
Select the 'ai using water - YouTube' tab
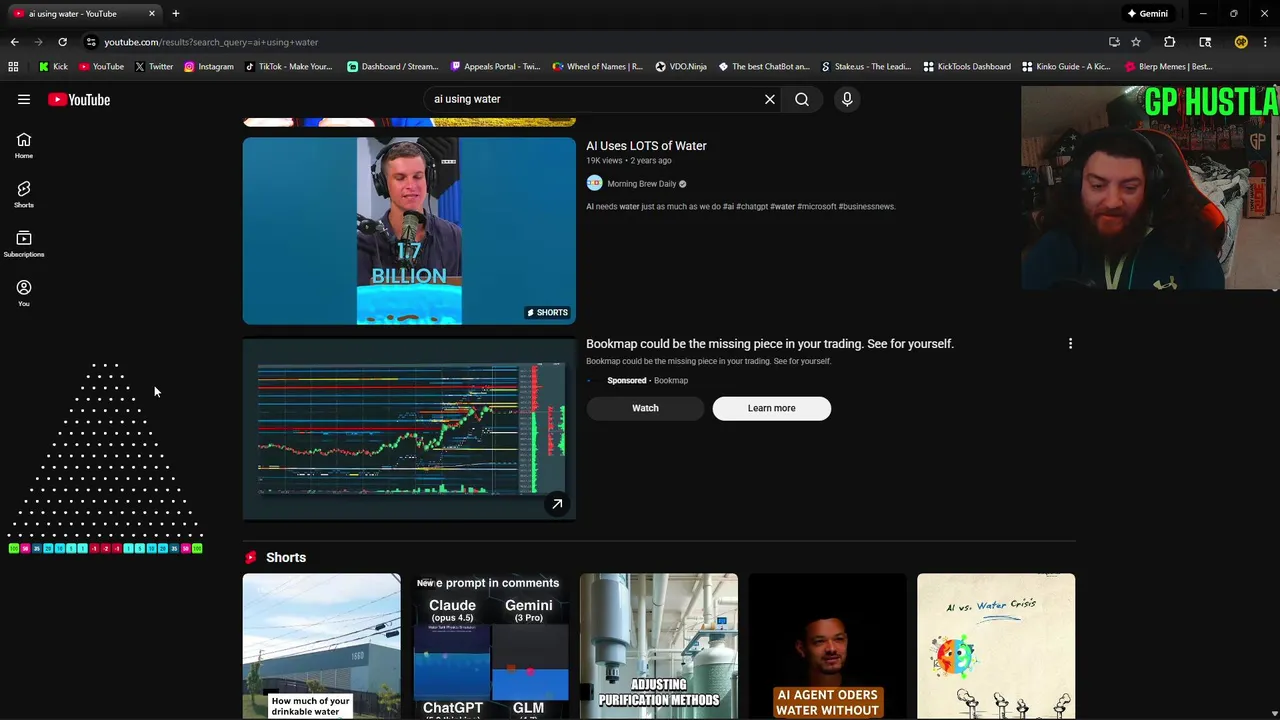click(x=82, y=14)
